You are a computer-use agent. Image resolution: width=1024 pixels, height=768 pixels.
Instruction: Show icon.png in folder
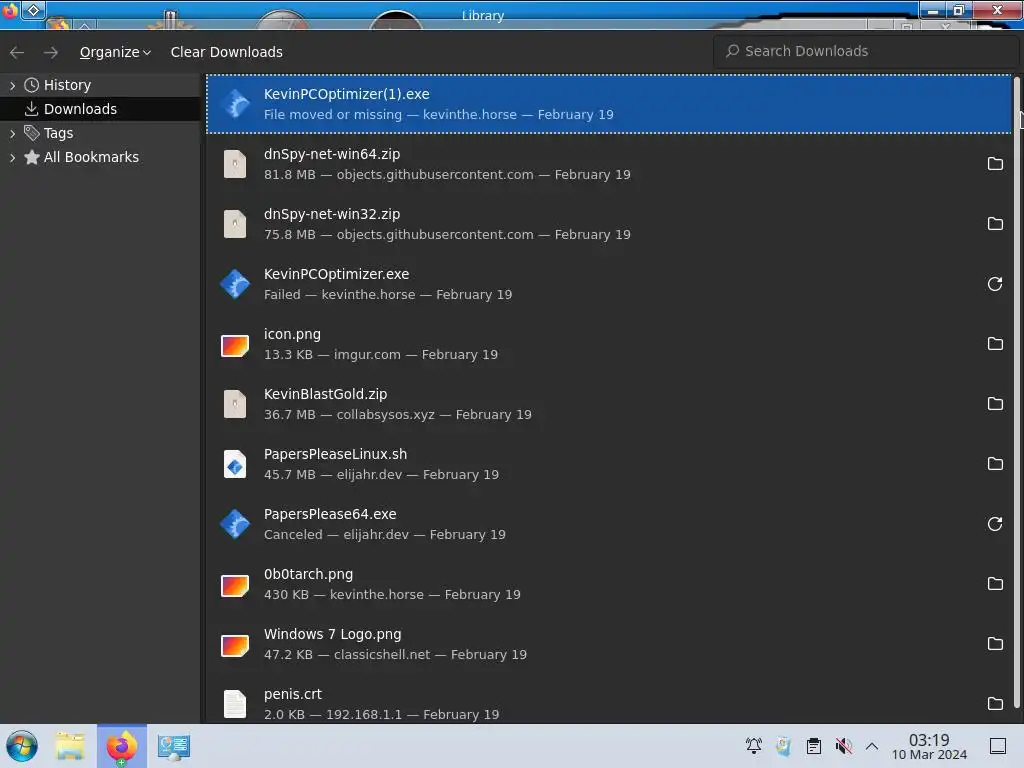995,344
